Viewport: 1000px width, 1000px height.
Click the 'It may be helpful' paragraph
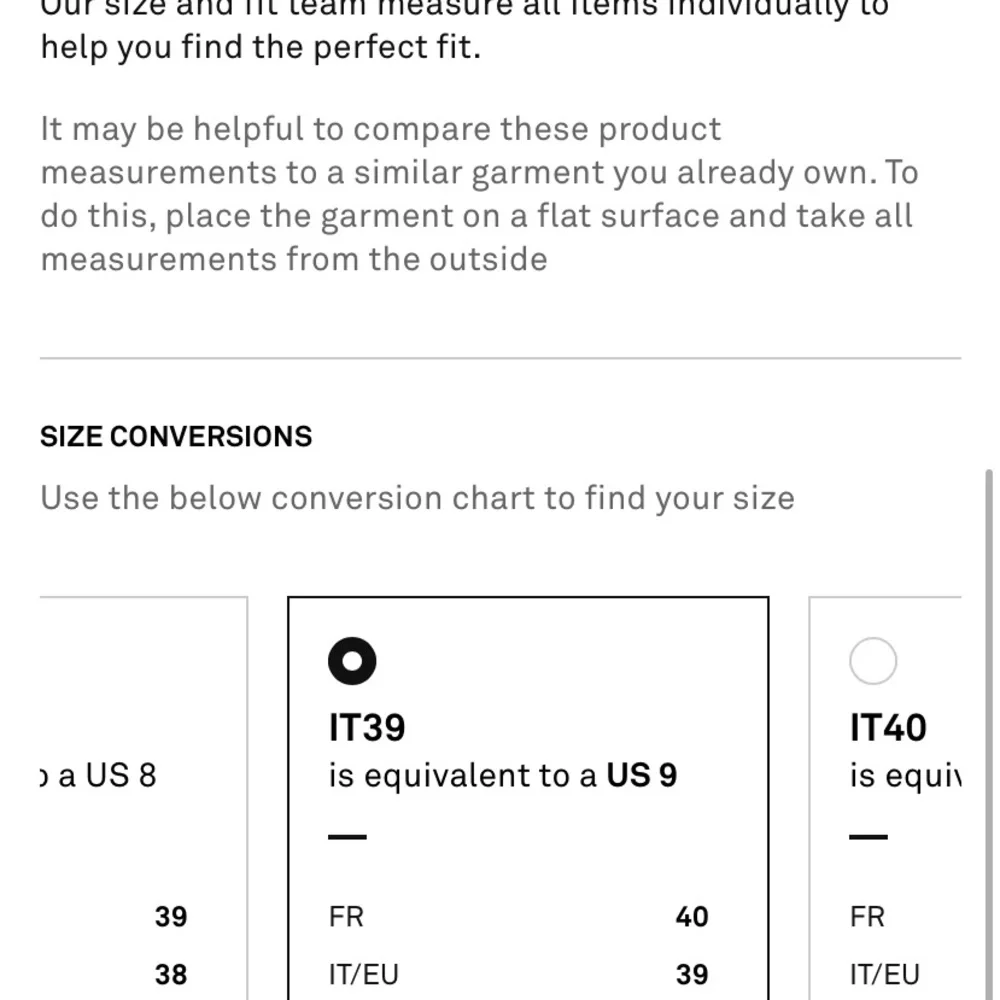[480, 194]
